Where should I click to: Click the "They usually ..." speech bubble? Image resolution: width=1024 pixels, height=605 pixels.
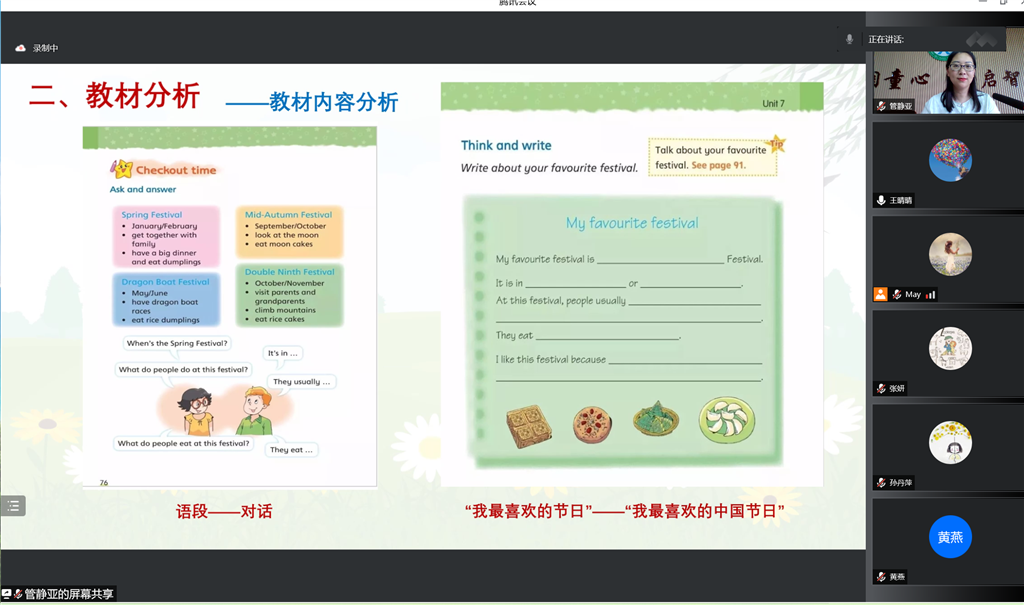[301, 382]
